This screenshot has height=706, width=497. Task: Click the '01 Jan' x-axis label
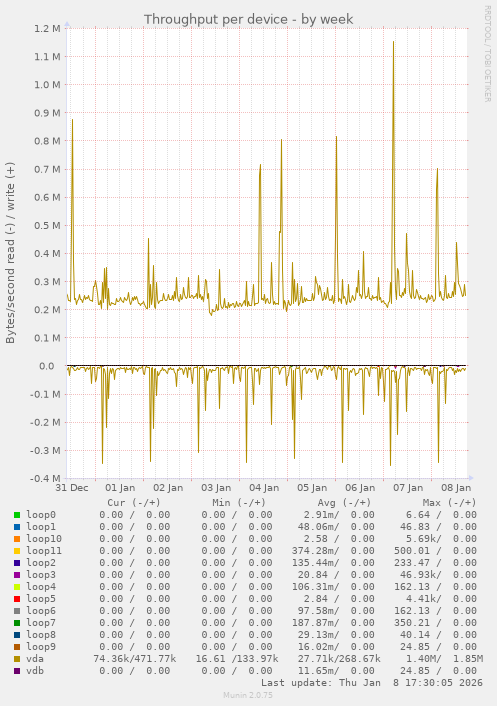(120, 488)
